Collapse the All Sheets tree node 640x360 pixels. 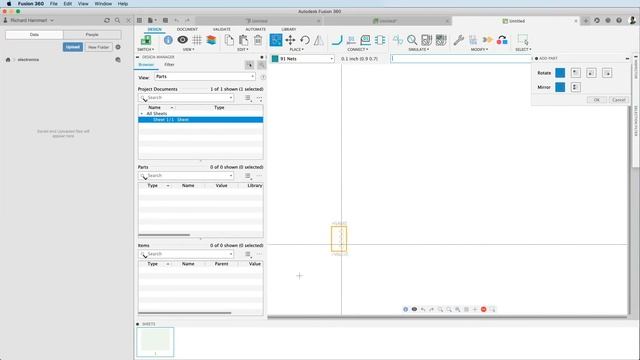(142, 113)
